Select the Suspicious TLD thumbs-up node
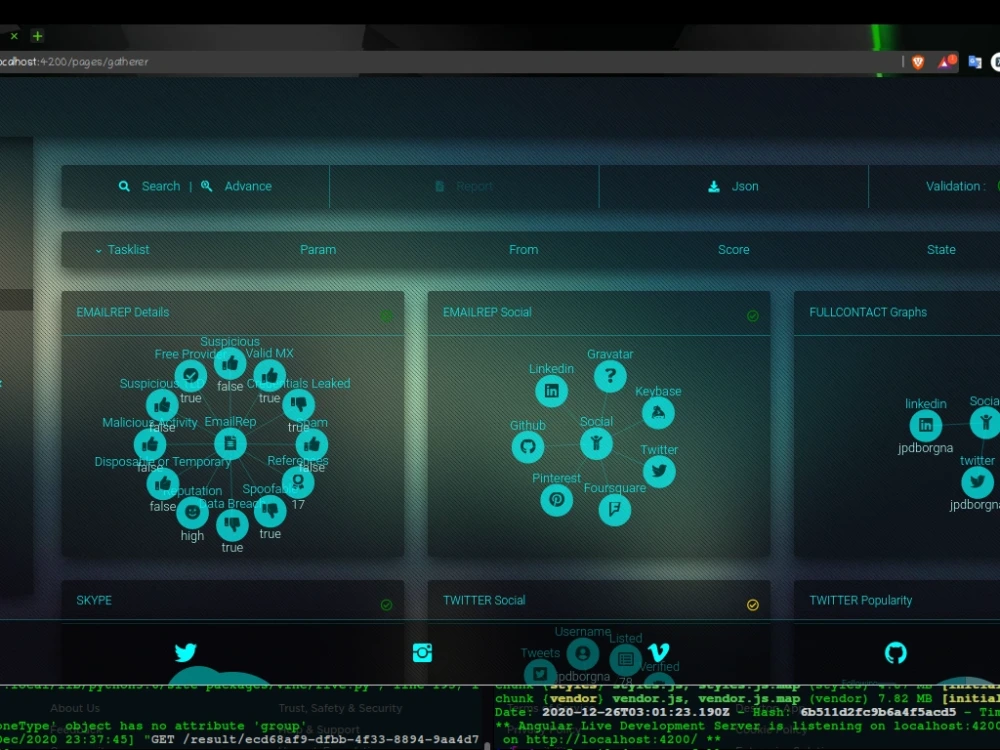 162,404
